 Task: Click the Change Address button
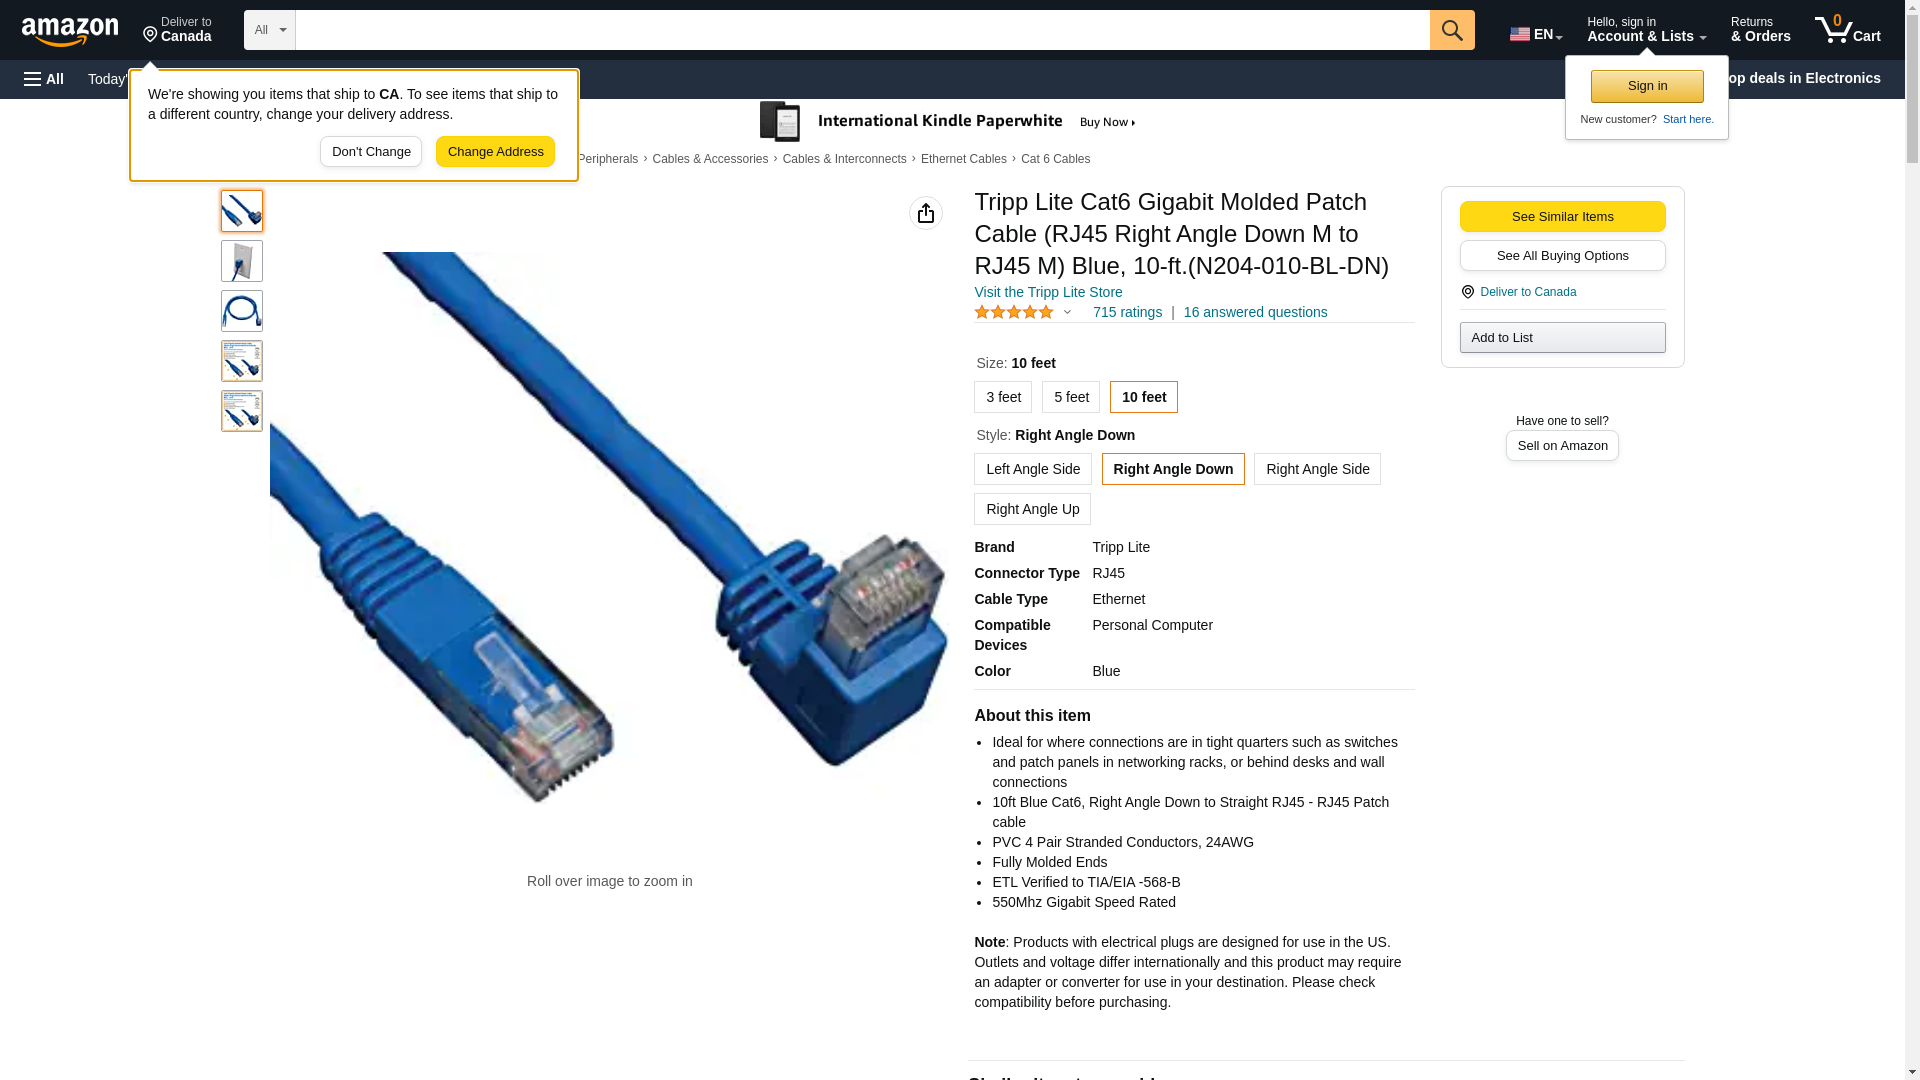496,152
